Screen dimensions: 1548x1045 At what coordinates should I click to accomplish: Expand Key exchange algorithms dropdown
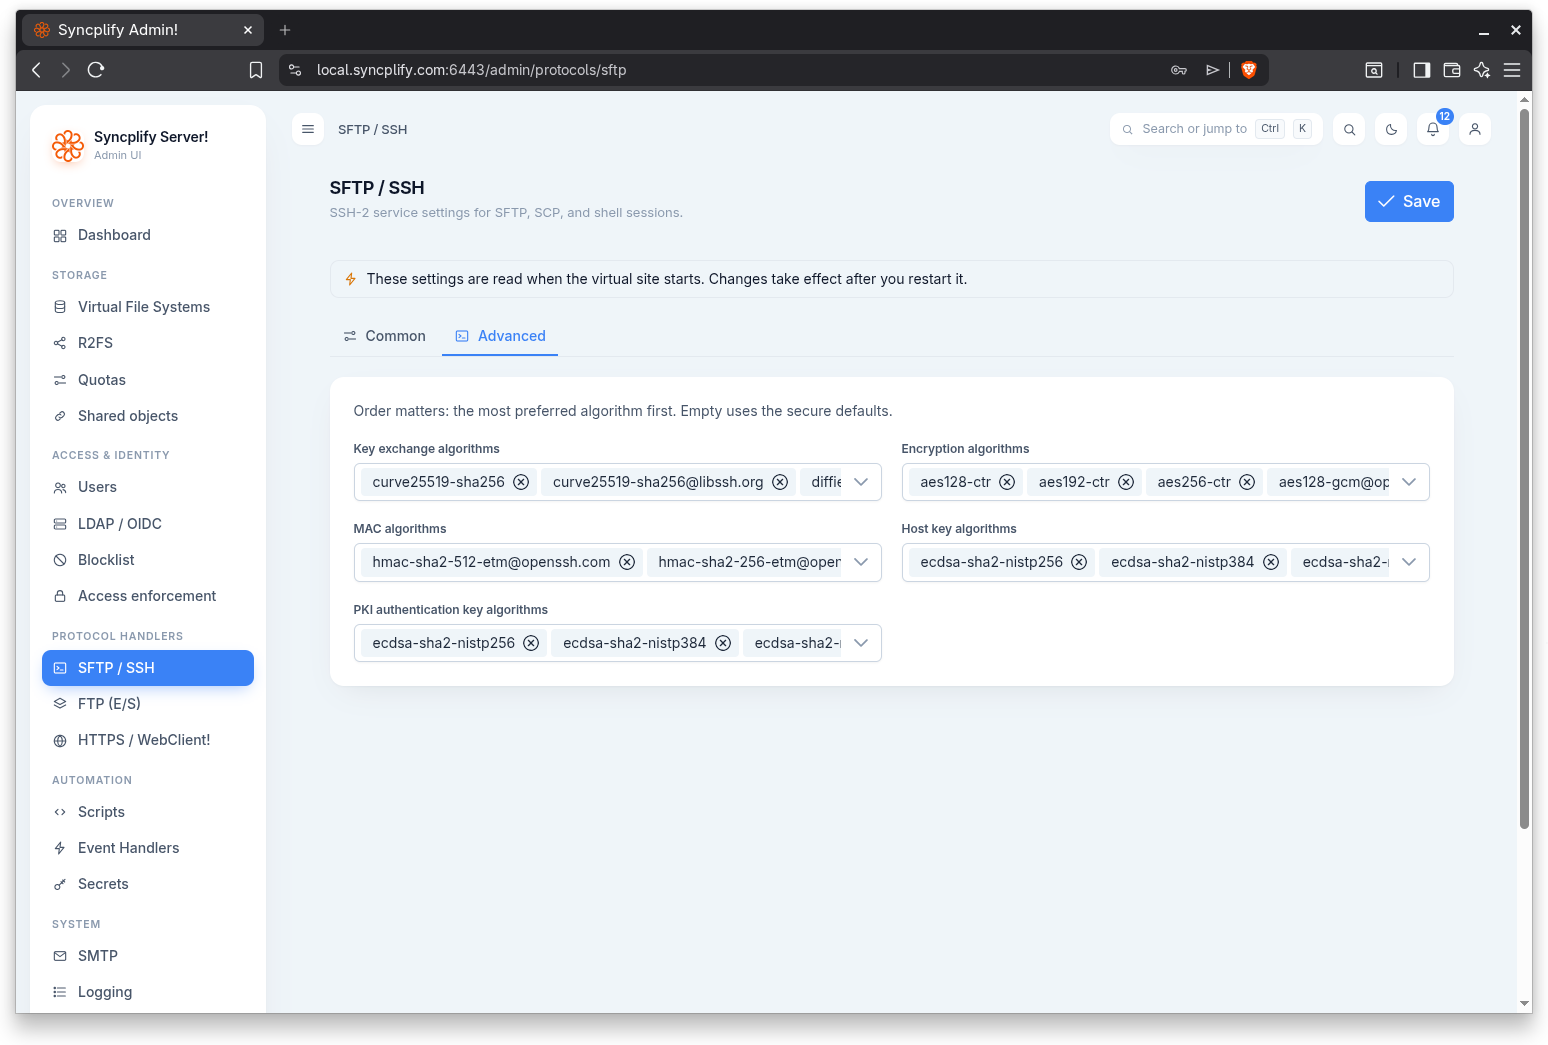(861, 482)
